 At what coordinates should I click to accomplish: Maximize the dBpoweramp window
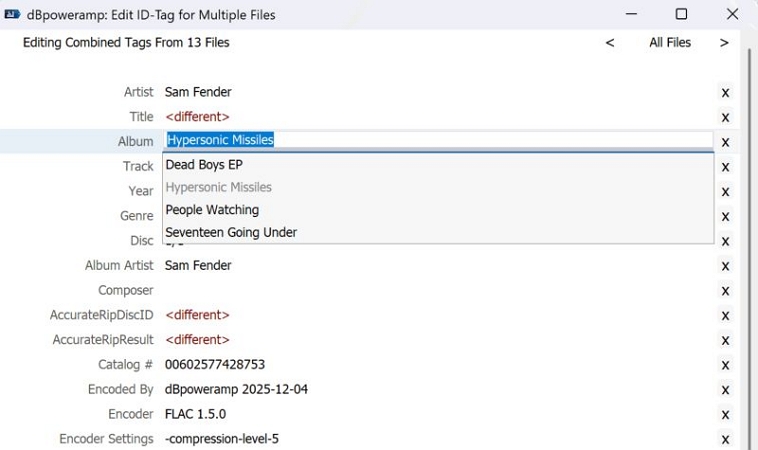(x=681, y=14)
